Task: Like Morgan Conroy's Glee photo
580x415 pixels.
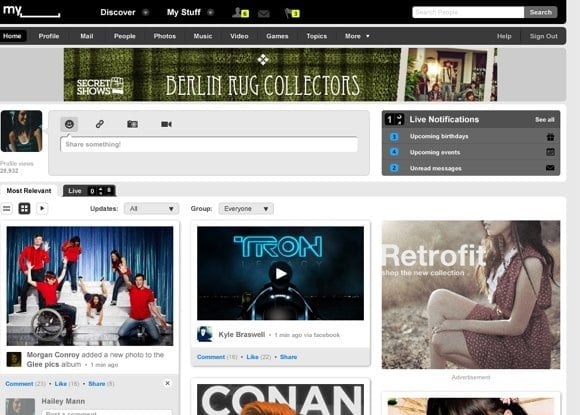Action: 61,384
